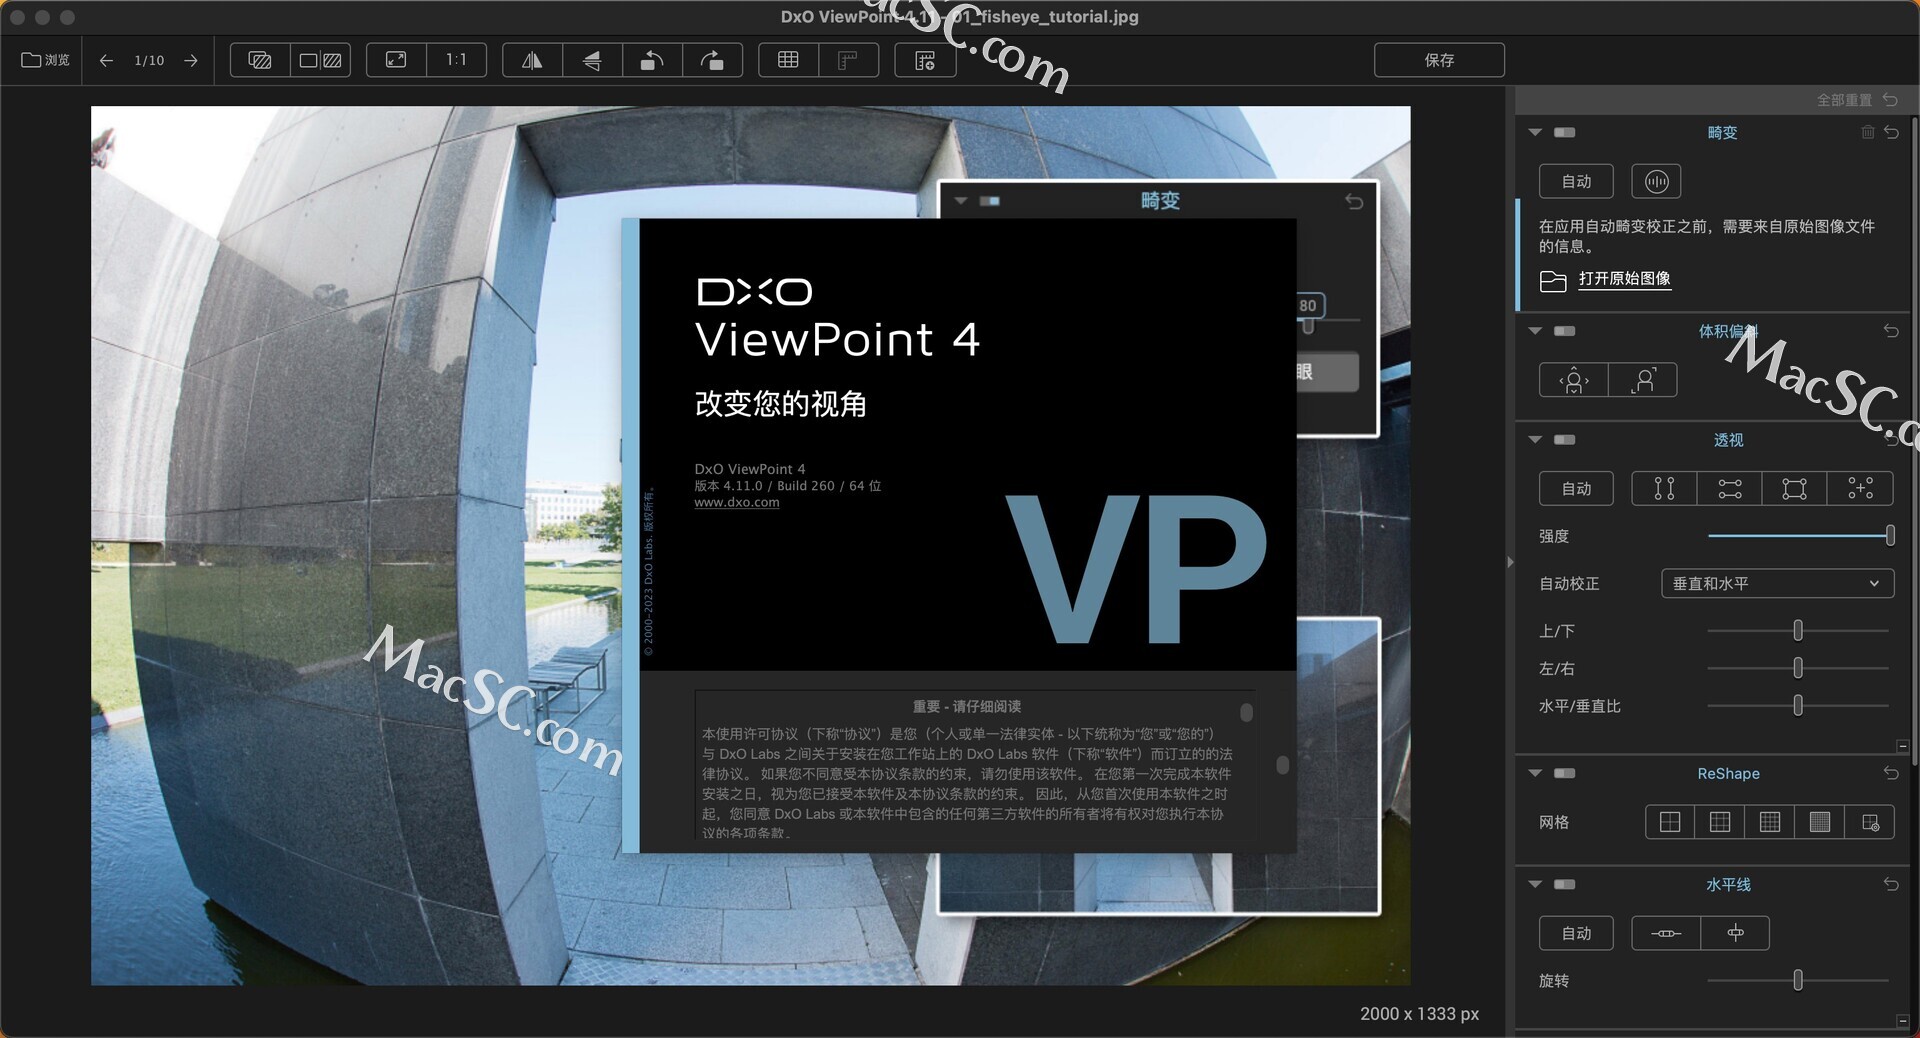Screen dimensions: 1920x1038
Task: Select the overlaid before/after compare view
Action: point(260,60)
